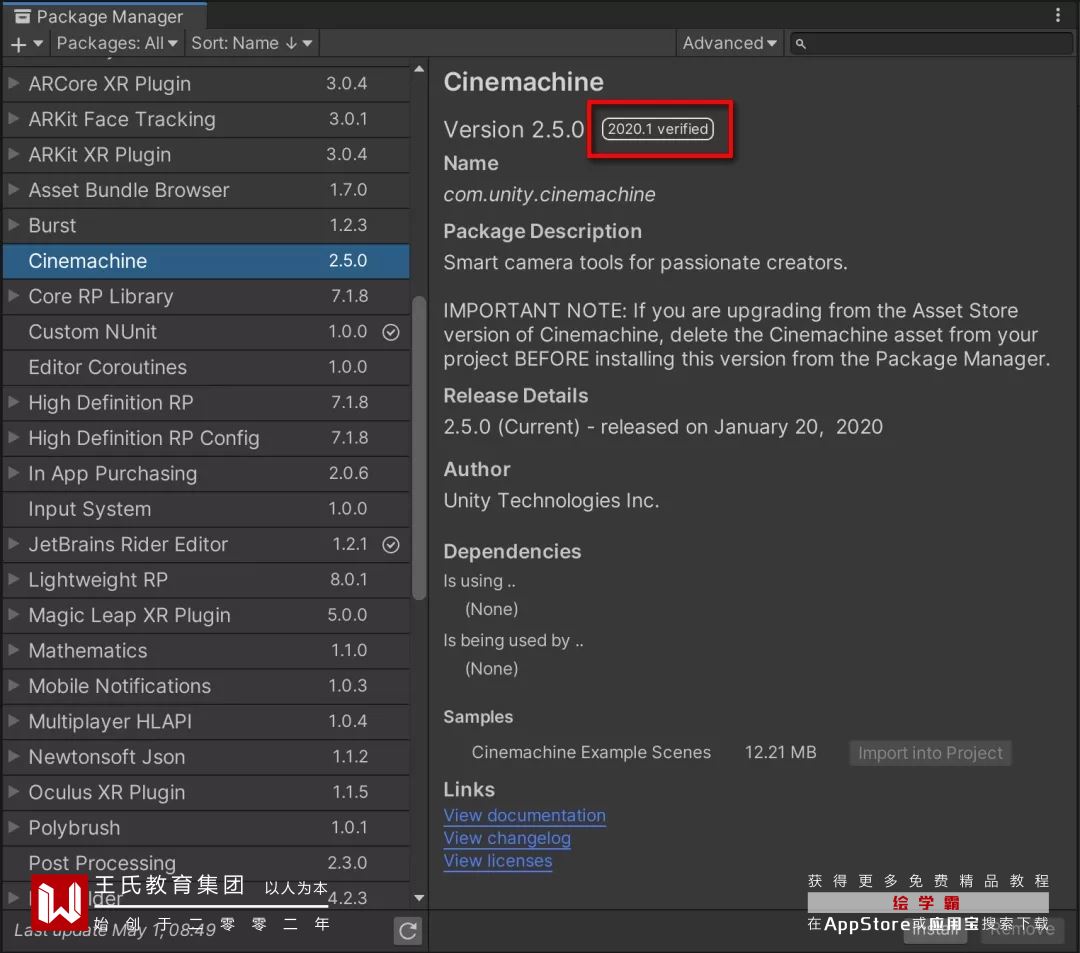Select the Oculus XR Plugin row
Screen dimensions: 1080x953
pyautogui.click(x=207, y=793)
